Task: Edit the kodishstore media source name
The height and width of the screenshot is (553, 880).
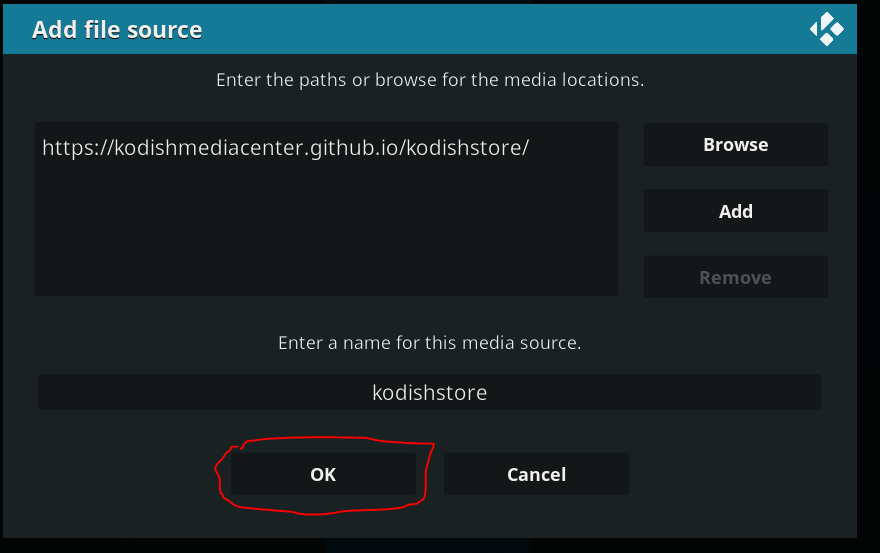Action: pyautogui.click(x=429, y=392)
